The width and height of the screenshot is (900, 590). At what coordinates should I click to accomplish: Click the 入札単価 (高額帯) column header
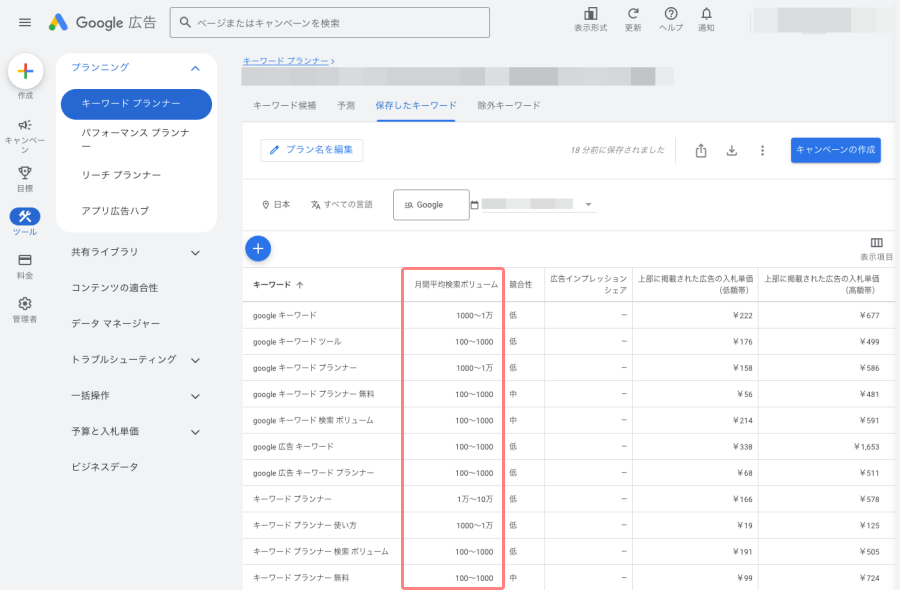pyautogui.click(x=821, y=285)
